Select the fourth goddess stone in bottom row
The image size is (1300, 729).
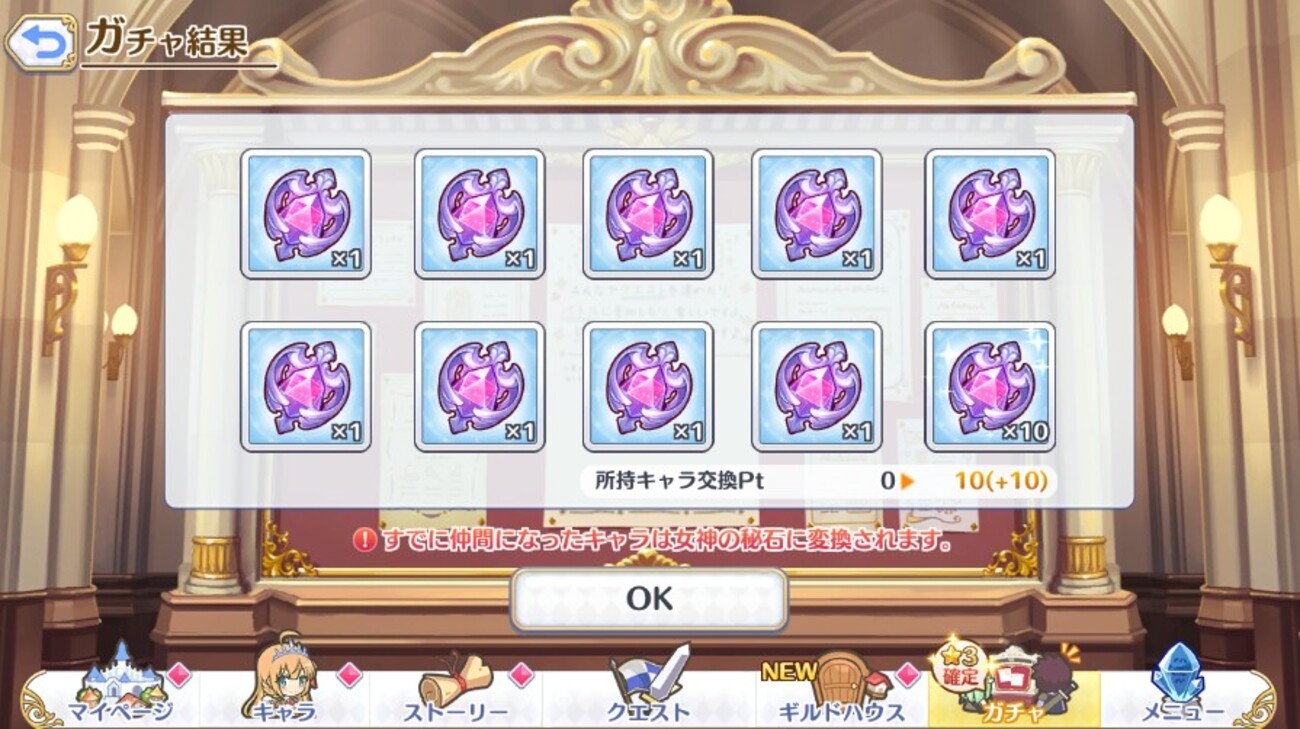click(x=817, y=387)
